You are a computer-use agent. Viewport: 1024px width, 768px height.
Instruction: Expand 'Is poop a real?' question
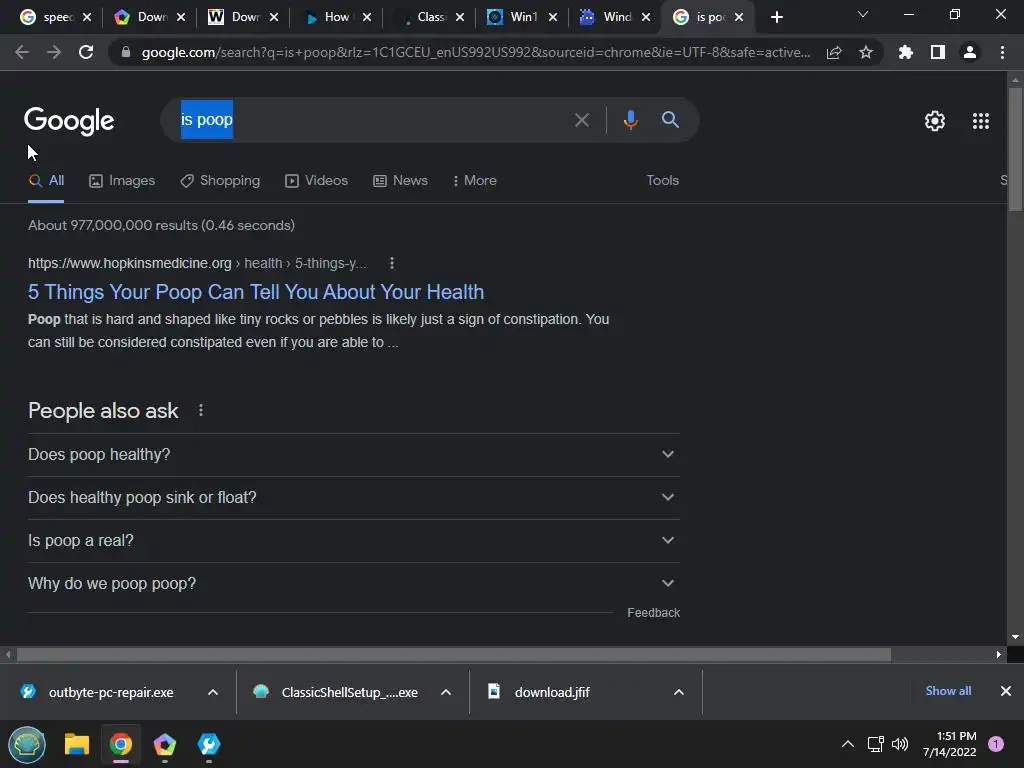coord(353,541)
